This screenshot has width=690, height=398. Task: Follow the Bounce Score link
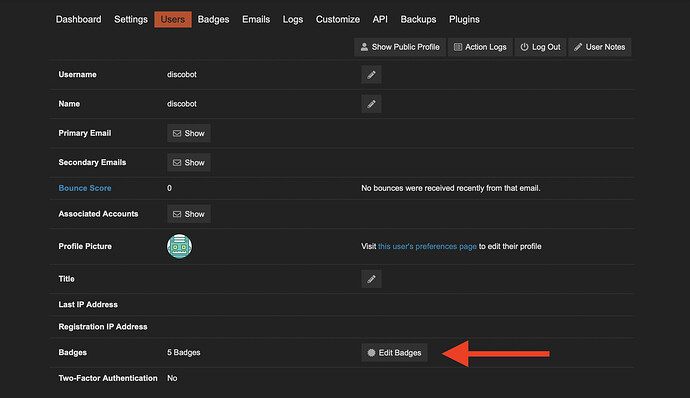click(85, 188)
